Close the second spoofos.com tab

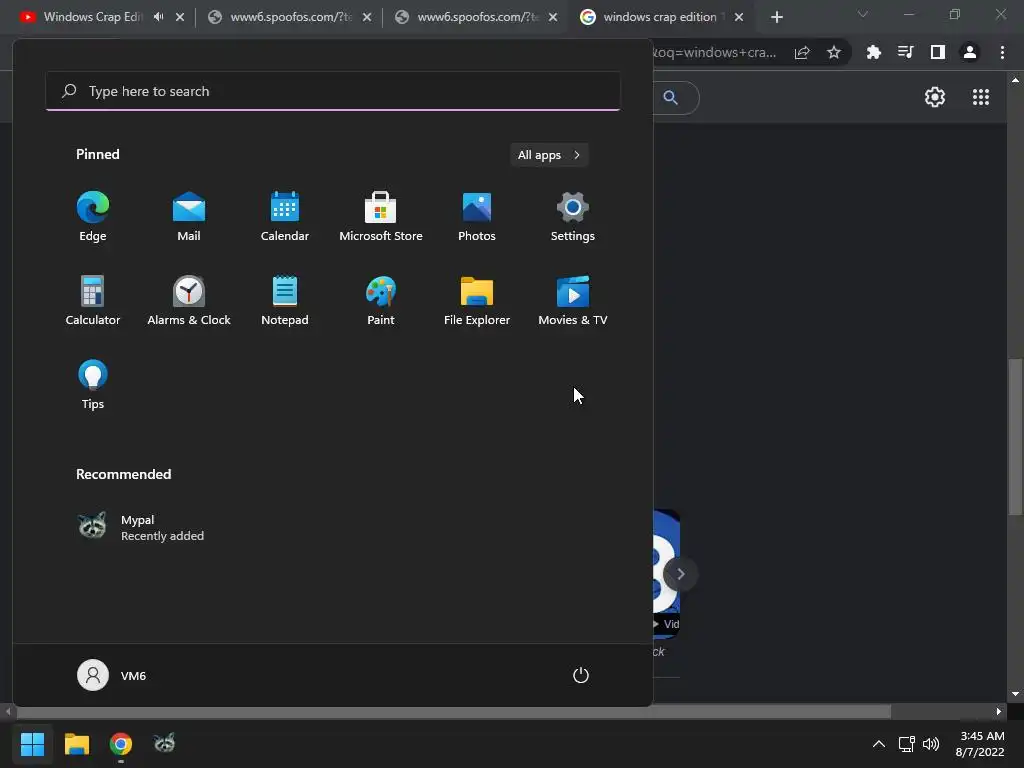pyautogui.click(x=553, y=17)
